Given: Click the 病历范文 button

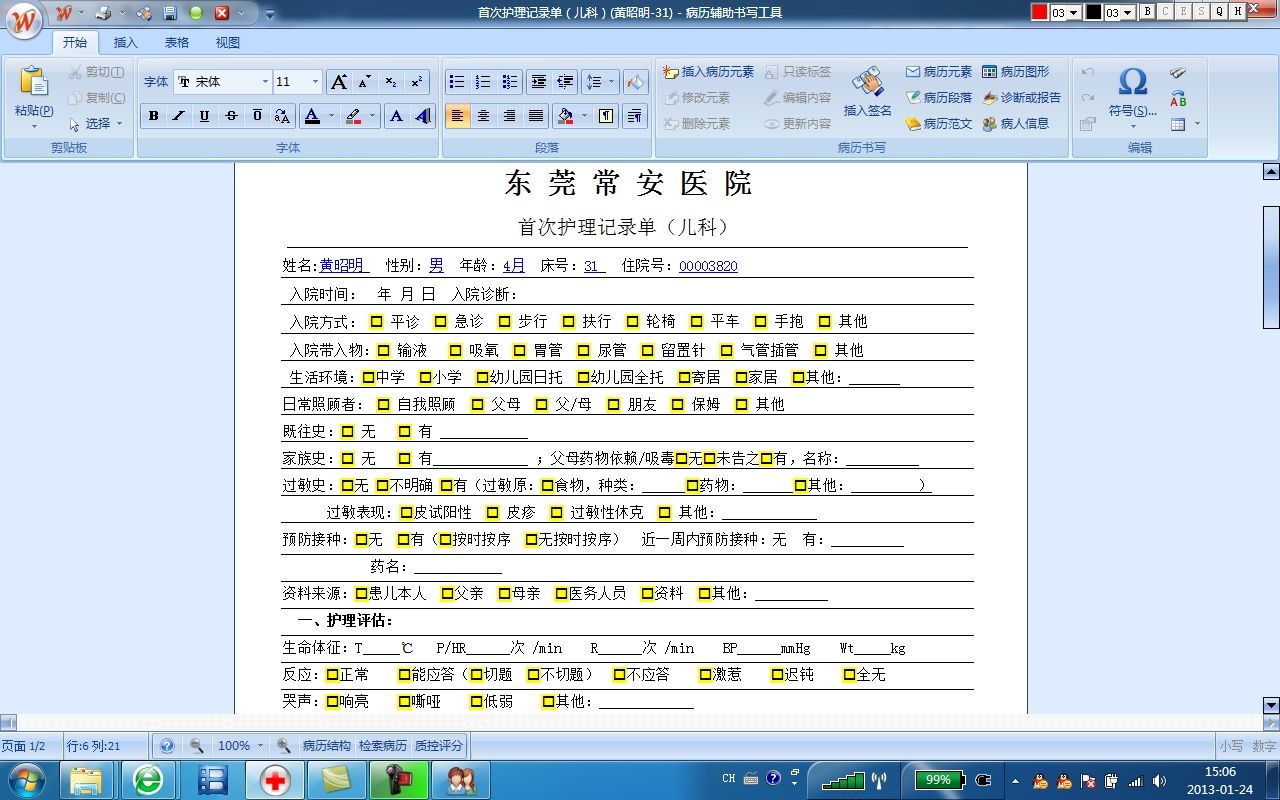Looking at the screenshot, I should click(939, 124).
